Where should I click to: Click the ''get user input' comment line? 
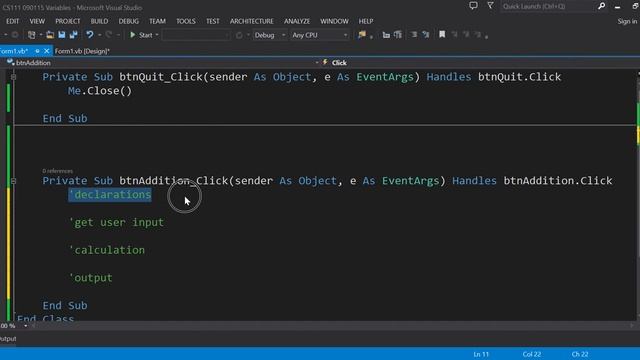coord(116,222)
